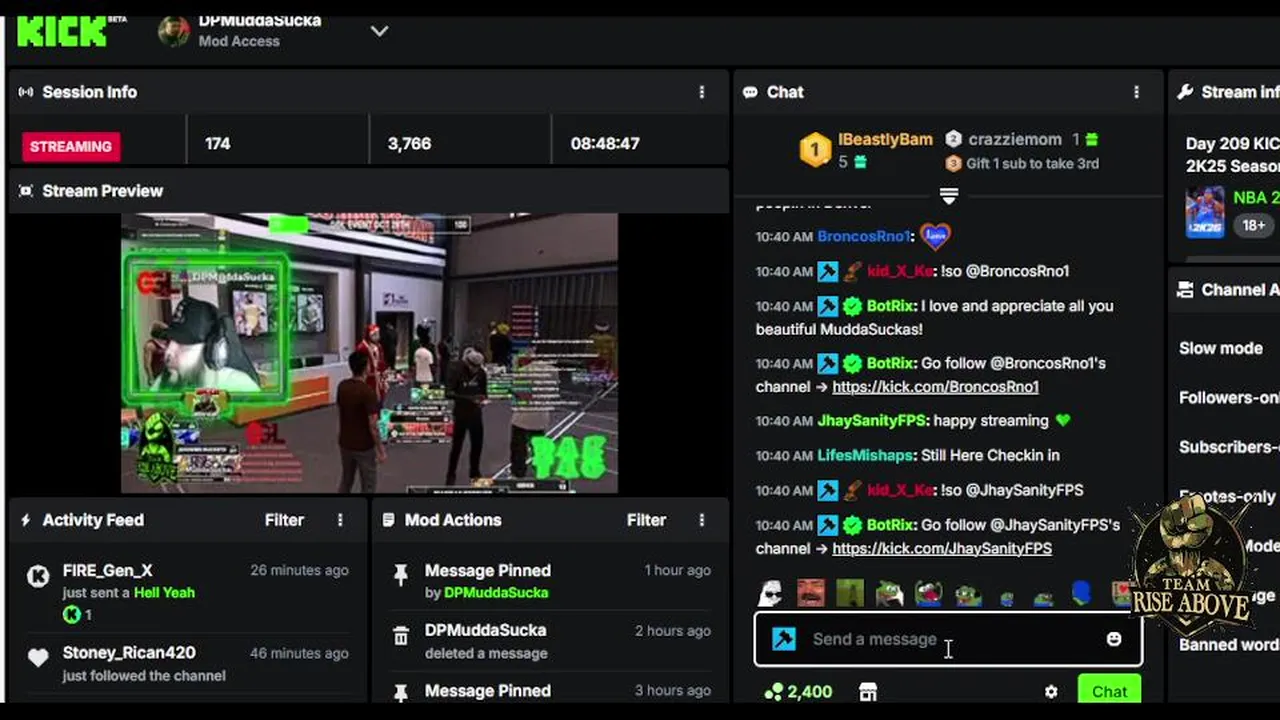
Task: Click the LifesMishaps username in chat
Action: point(865,455)
